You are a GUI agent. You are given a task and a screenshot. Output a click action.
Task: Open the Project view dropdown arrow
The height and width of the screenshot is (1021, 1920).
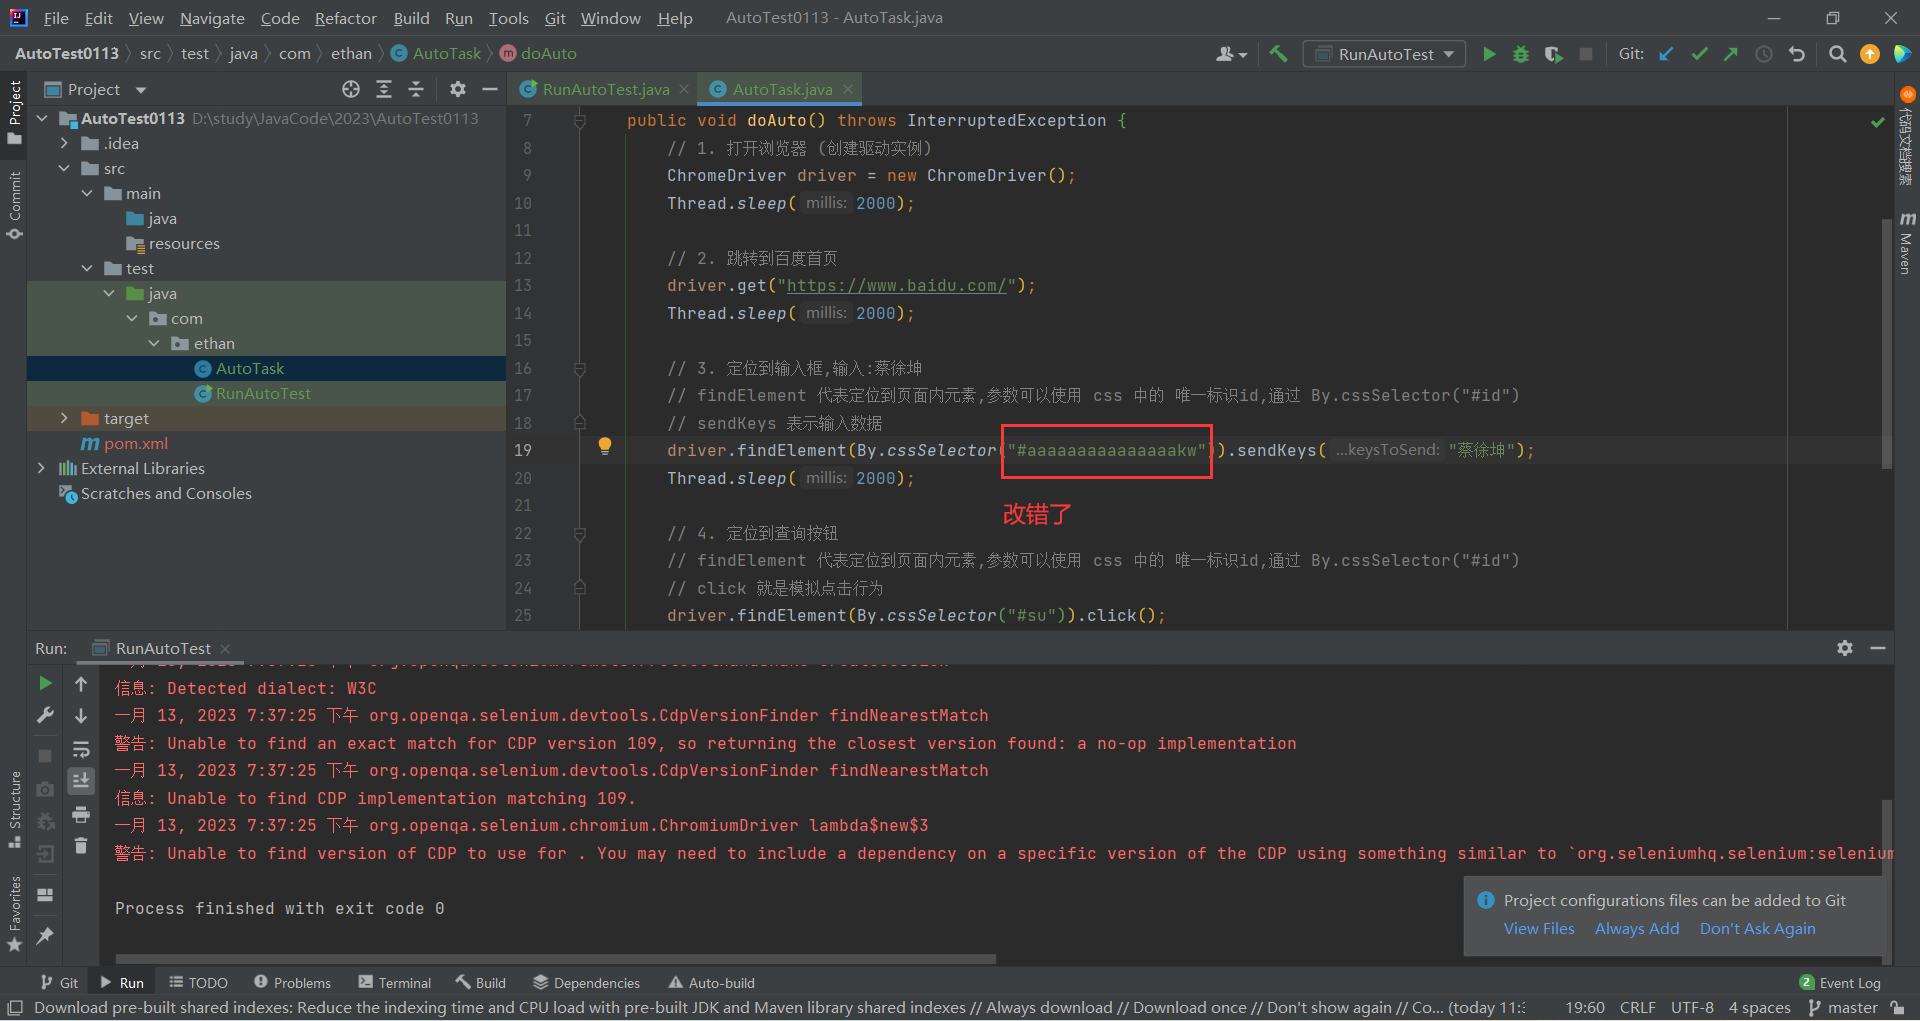pyautogui.click(x=141, y=90)
